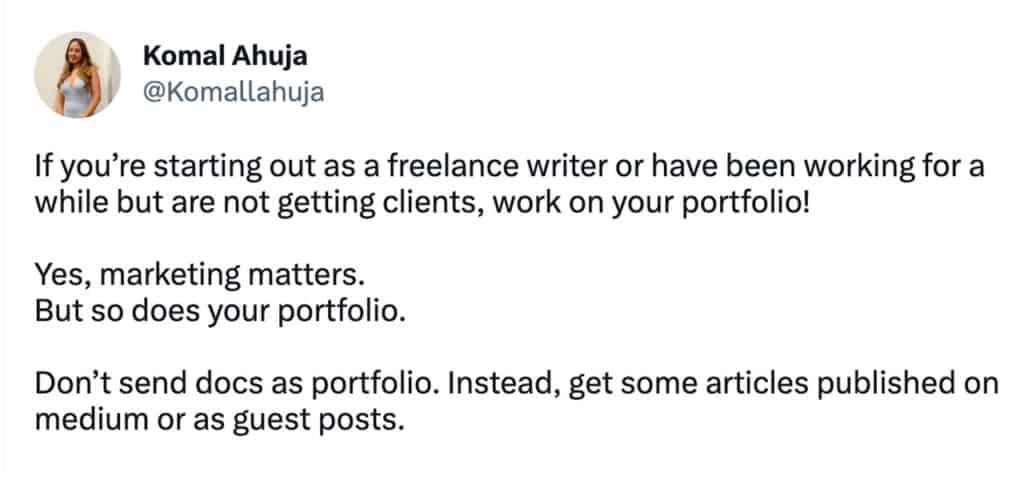
Task: Click the line "But so does your portfolio."
Action: tap(219, 307)
